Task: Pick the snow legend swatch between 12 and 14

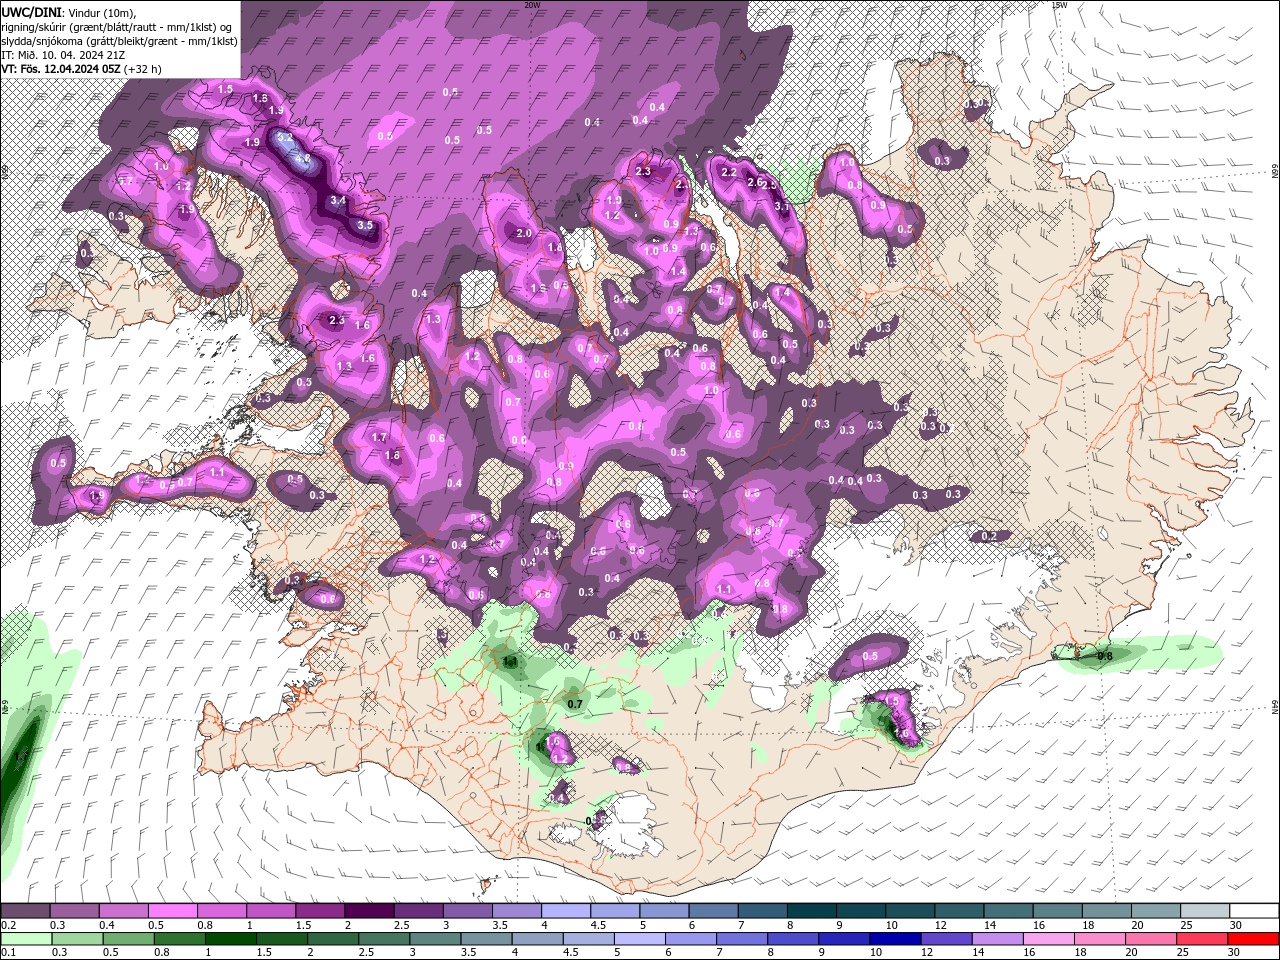Action: [957, 911]
